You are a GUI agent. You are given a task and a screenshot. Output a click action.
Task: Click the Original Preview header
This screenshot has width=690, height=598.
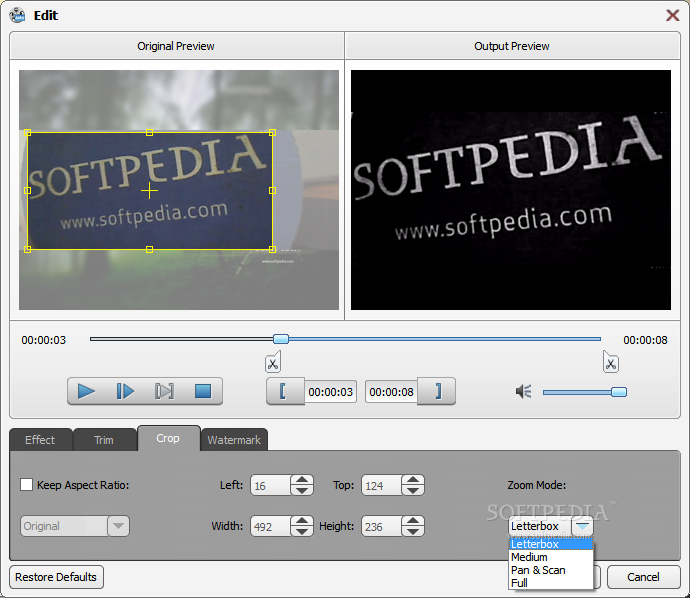coord(176,46)
